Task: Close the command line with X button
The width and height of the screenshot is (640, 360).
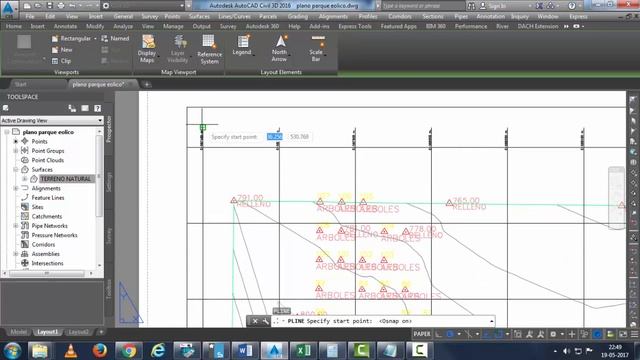Action: click(x=255, y=321)
